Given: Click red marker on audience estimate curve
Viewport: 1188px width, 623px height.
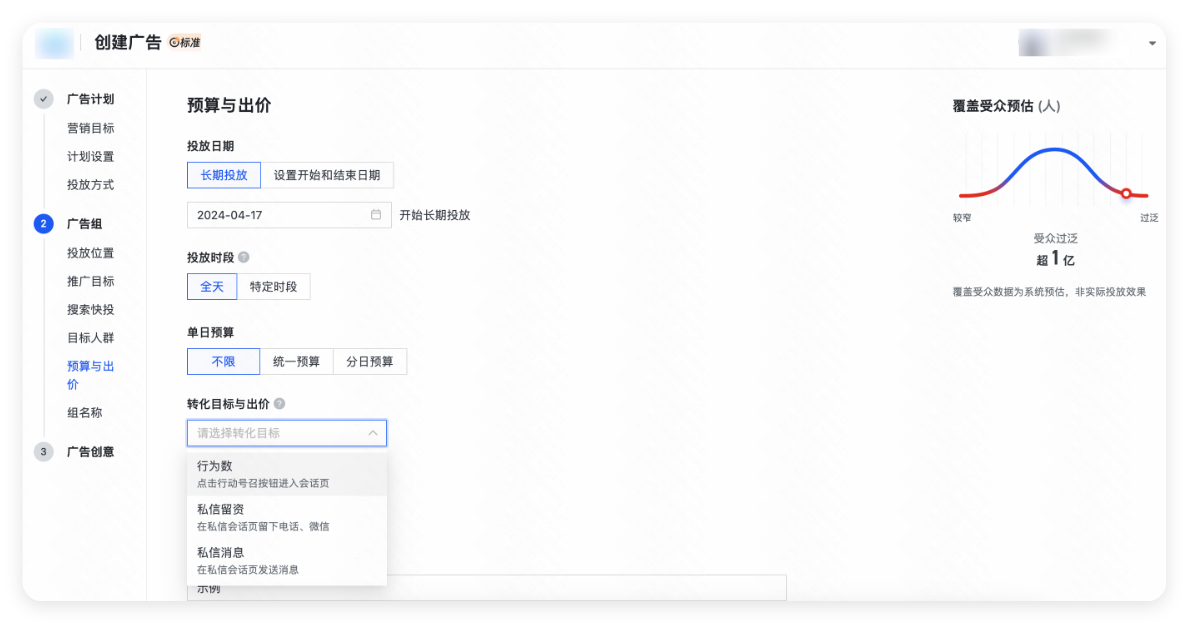Looking at the screenshot, I should (x=1126, y=194).
